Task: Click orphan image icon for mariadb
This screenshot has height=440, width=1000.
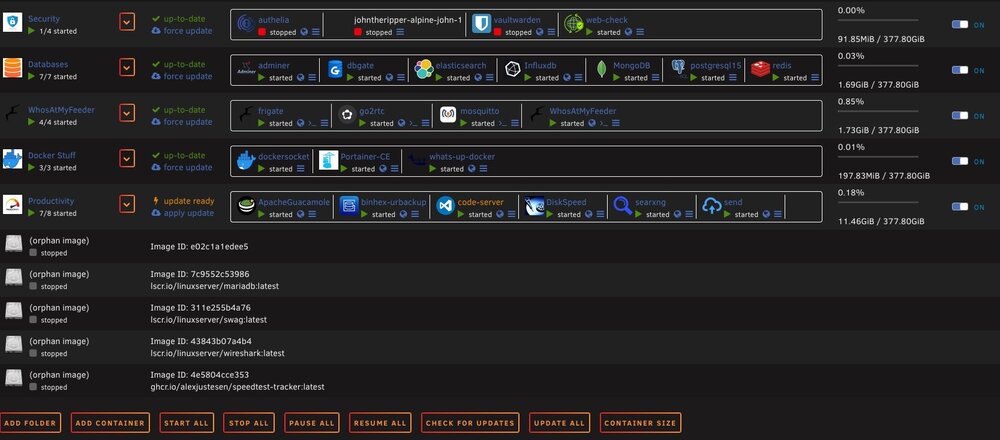Action: pyautogui.click(x=14, y=277)
